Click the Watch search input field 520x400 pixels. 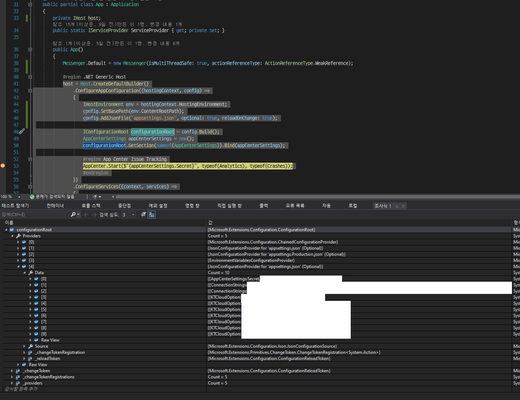pyautogui.click(x=35, y=215)
